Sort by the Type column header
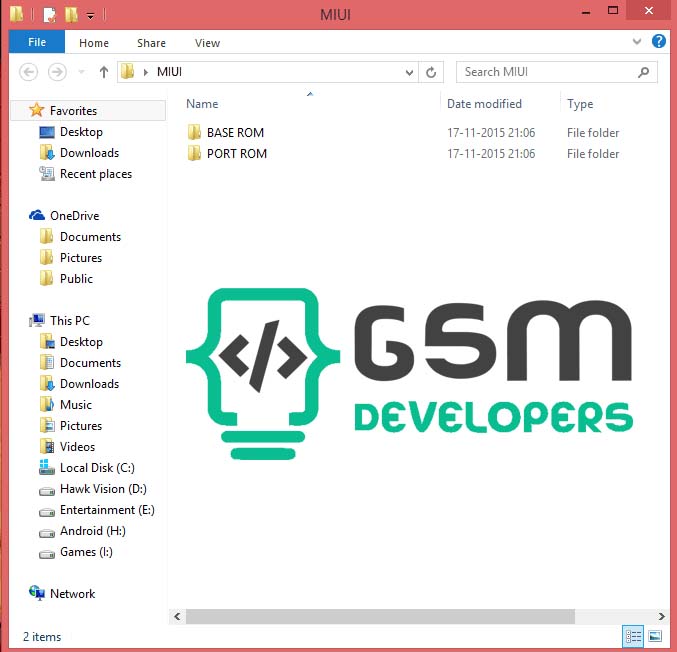 click(x=580, y=104)
